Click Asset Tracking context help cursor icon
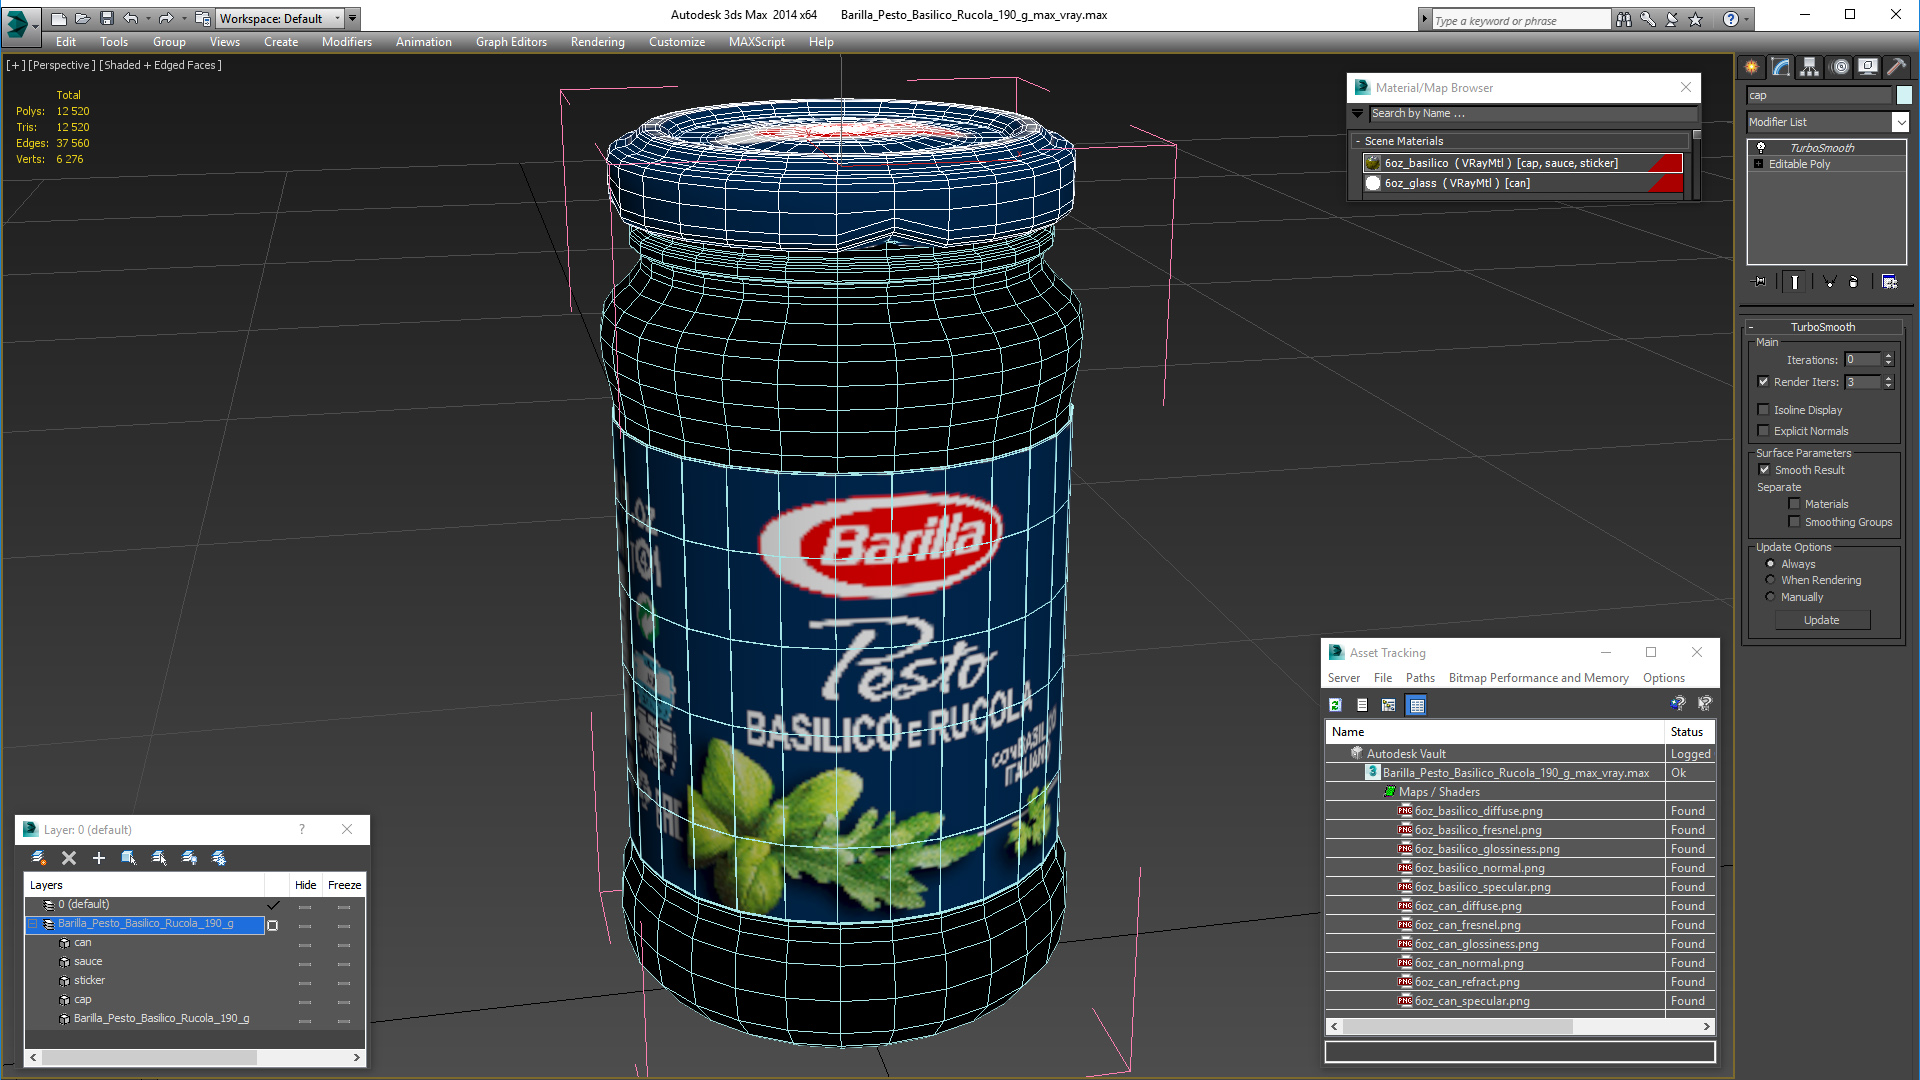The width and height of the screenshot is (1920, 1080). [x=1705, y=704]
